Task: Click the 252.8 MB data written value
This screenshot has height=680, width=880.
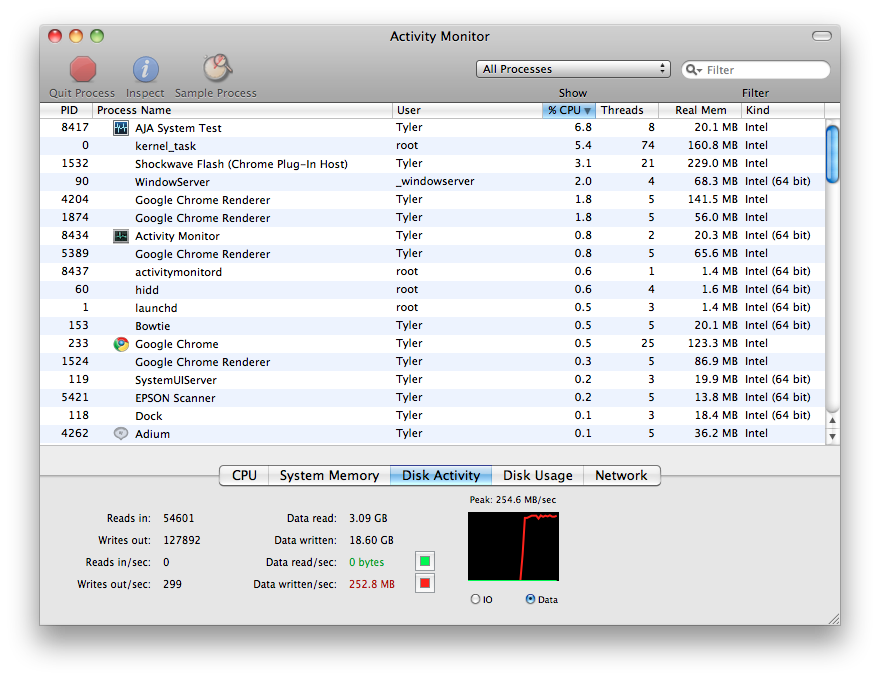Action: point(372,584)
